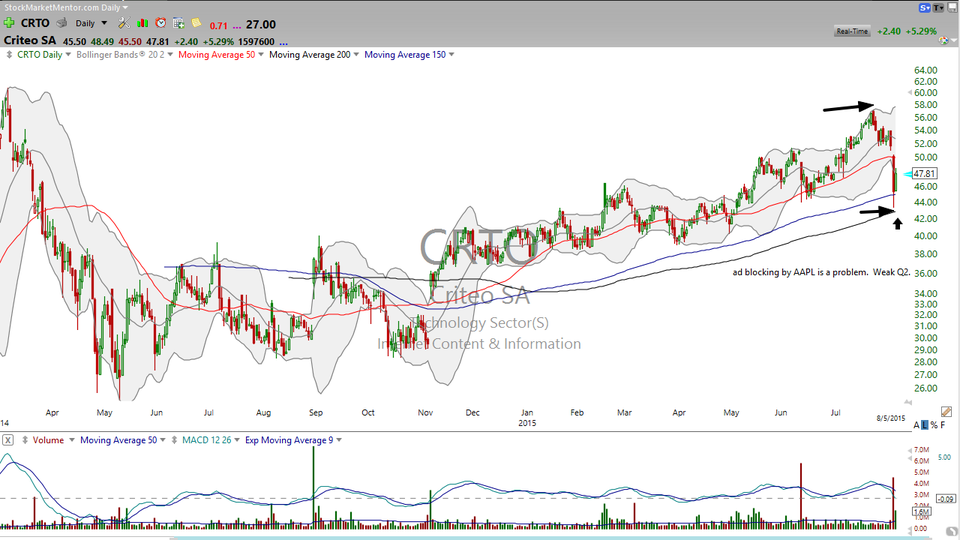Expand Bollinger Bands 20 2 dropdown
The width and height of the screenshot is (960, 540).
(x=170, y=54)
